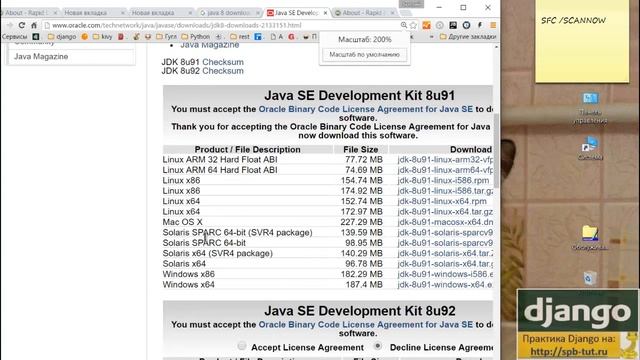The height and width of the screenshot is (360, 640).
Task: Click the 'Mac OS X' row label
Action: pyautogui.click(x=182, y=222)
